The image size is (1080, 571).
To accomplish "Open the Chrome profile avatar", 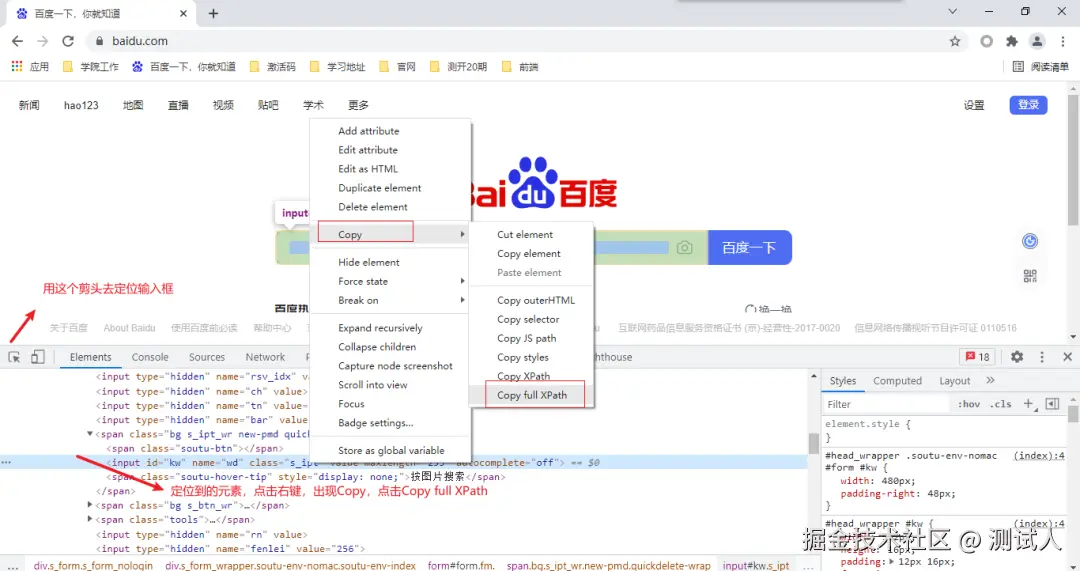I will coord(1037,41).
